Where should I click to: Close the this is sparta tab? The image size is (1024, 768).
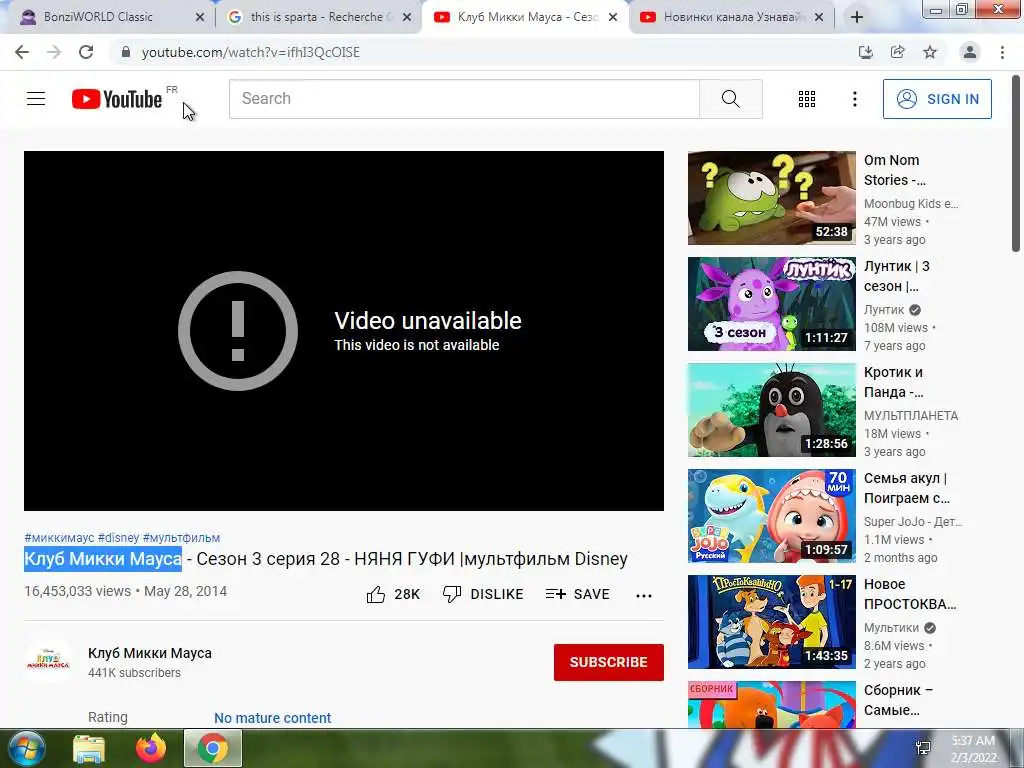click(x=407, y=18)
